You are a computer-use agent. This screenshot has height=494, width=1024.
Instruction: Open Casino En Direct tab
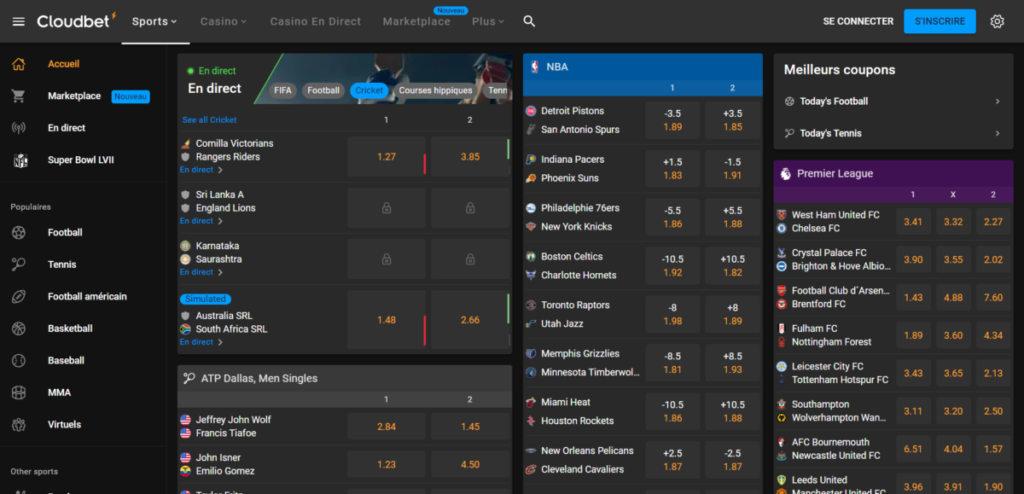click(x=315, y=22)
